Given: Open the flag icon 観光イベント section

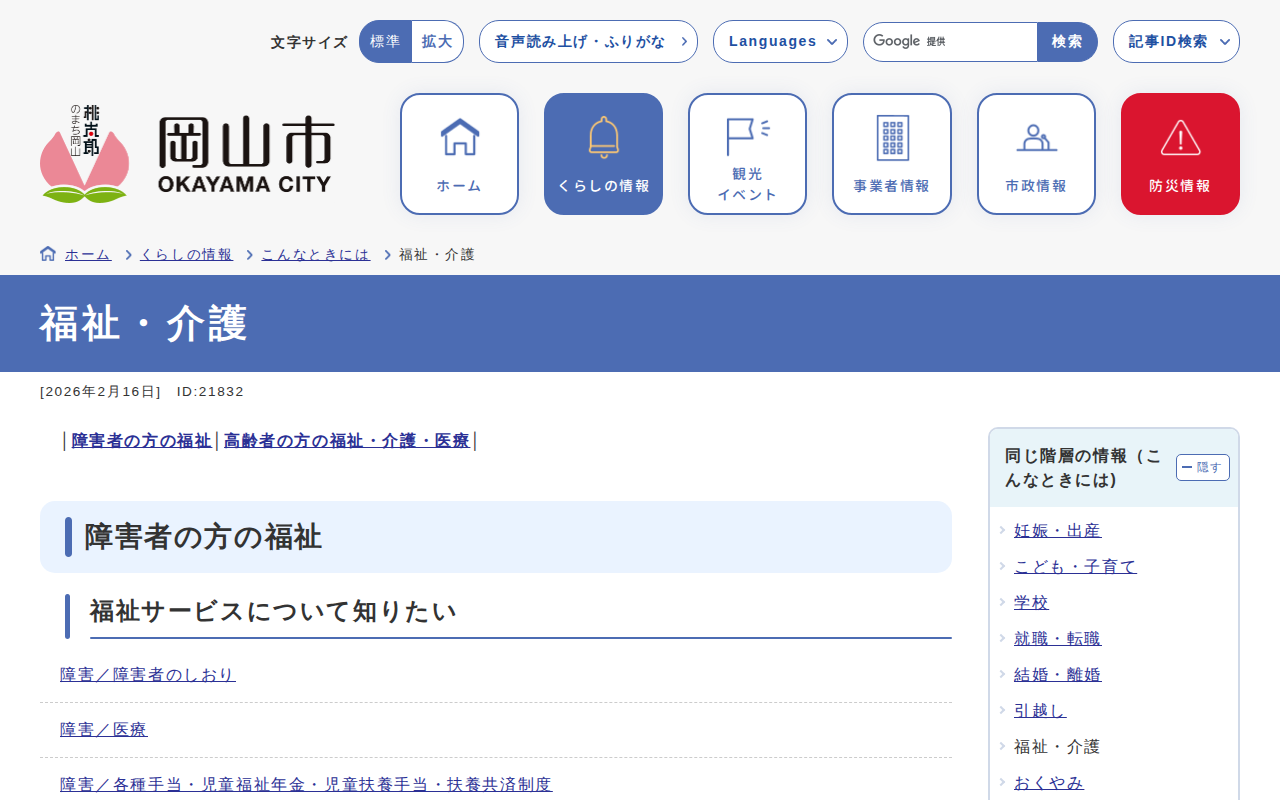Looking at the screenshot, I should coord(747,154).
